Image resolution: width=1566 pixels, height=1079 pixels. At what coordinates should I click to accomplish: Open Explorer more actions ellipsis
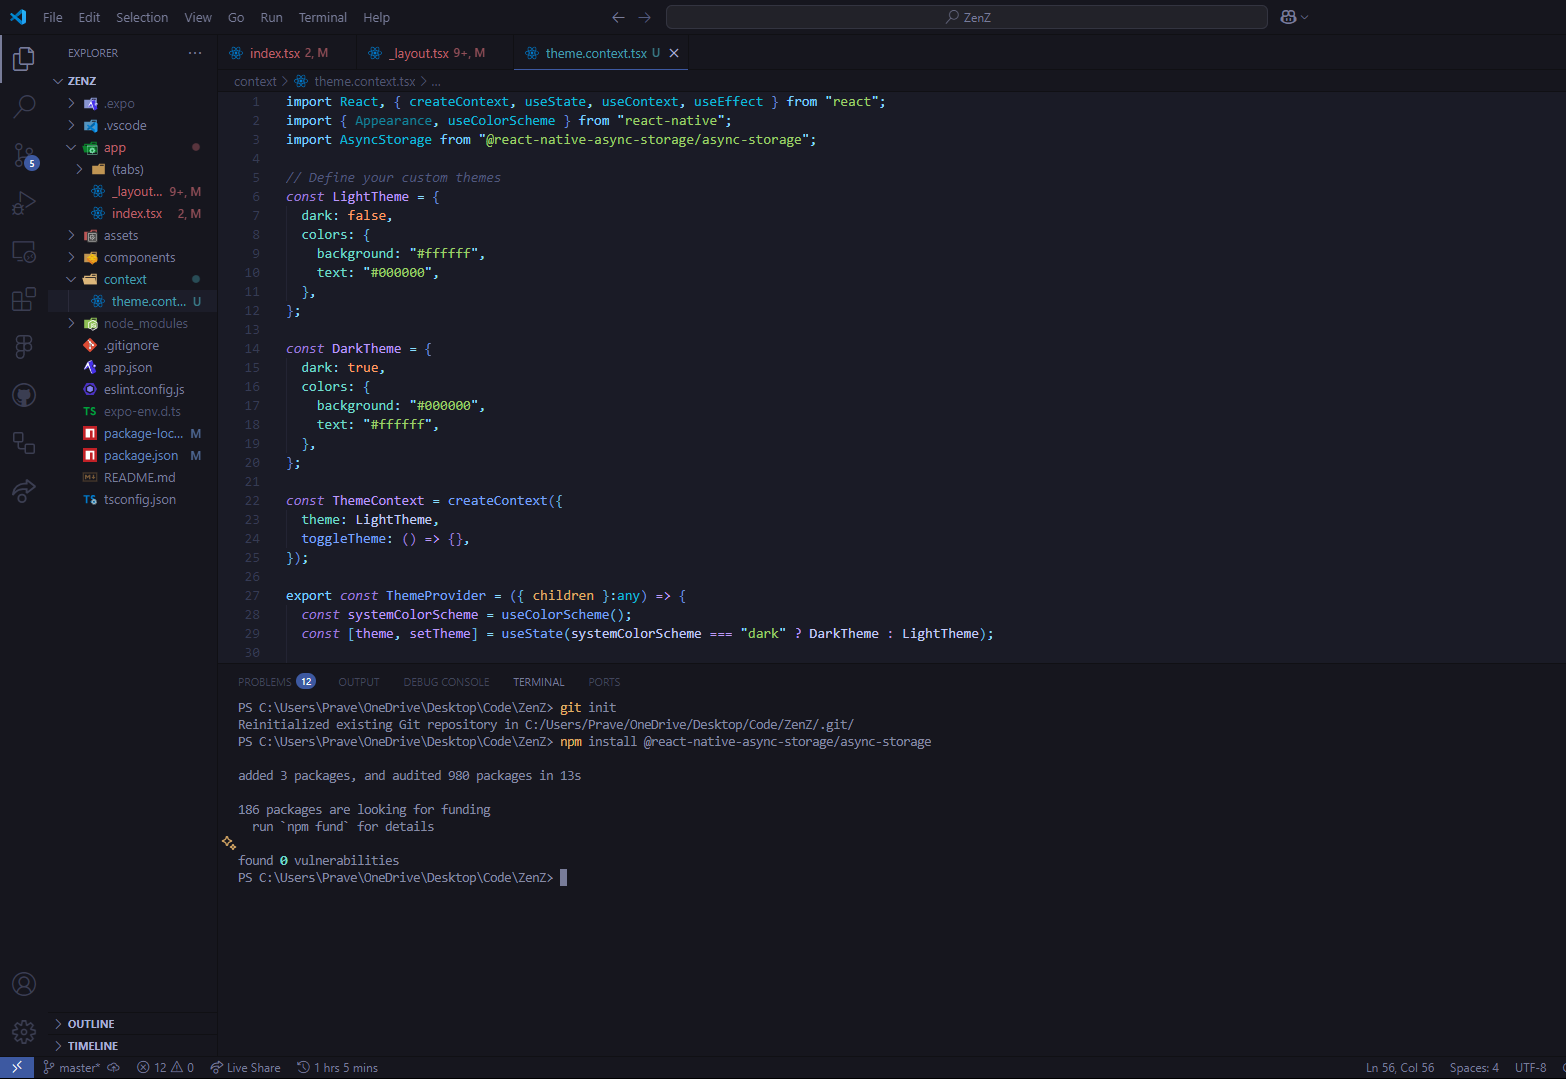point(195,53)
